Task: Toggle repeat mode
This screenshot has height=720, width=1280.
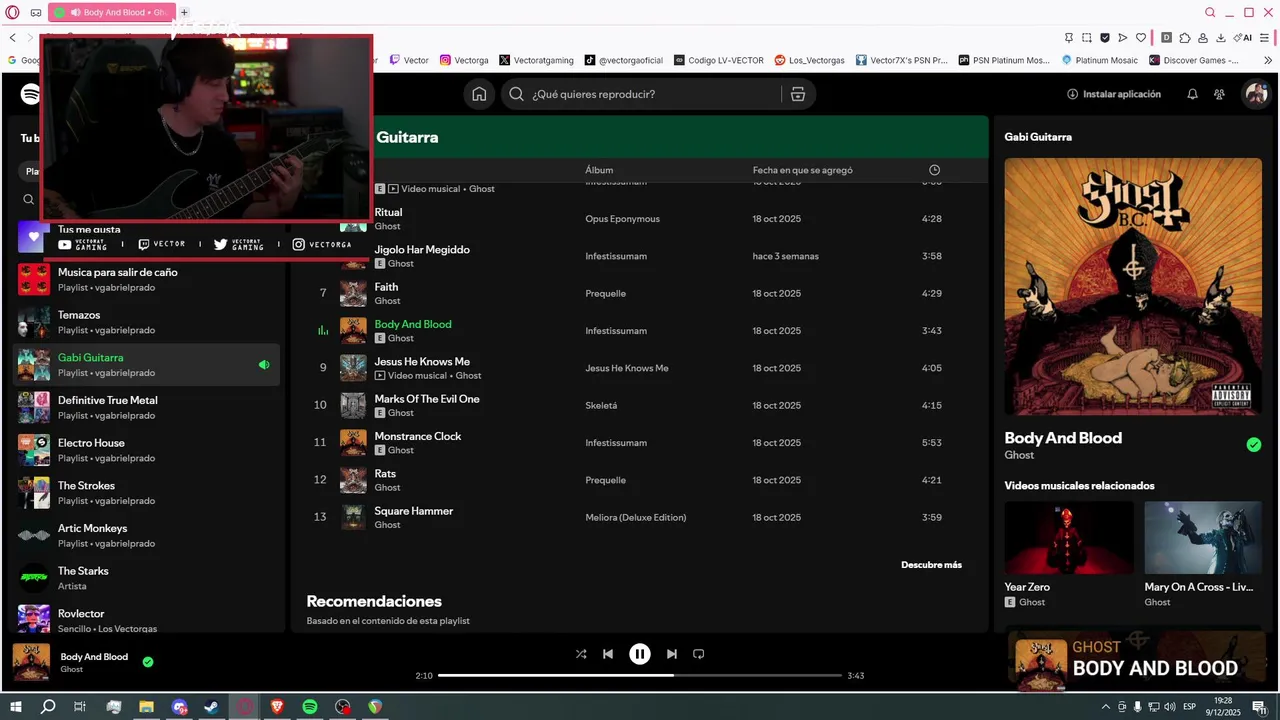Action: tap(698, 654)
